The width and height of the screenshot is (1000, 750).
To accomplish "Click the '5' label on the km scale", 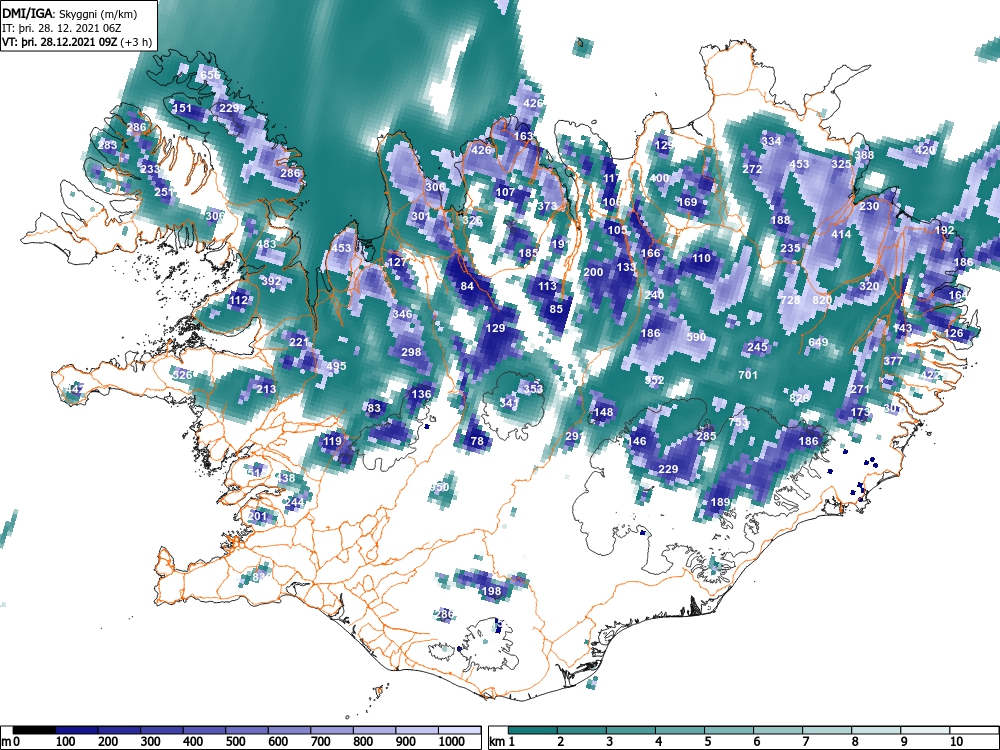I will pos(707,741).
